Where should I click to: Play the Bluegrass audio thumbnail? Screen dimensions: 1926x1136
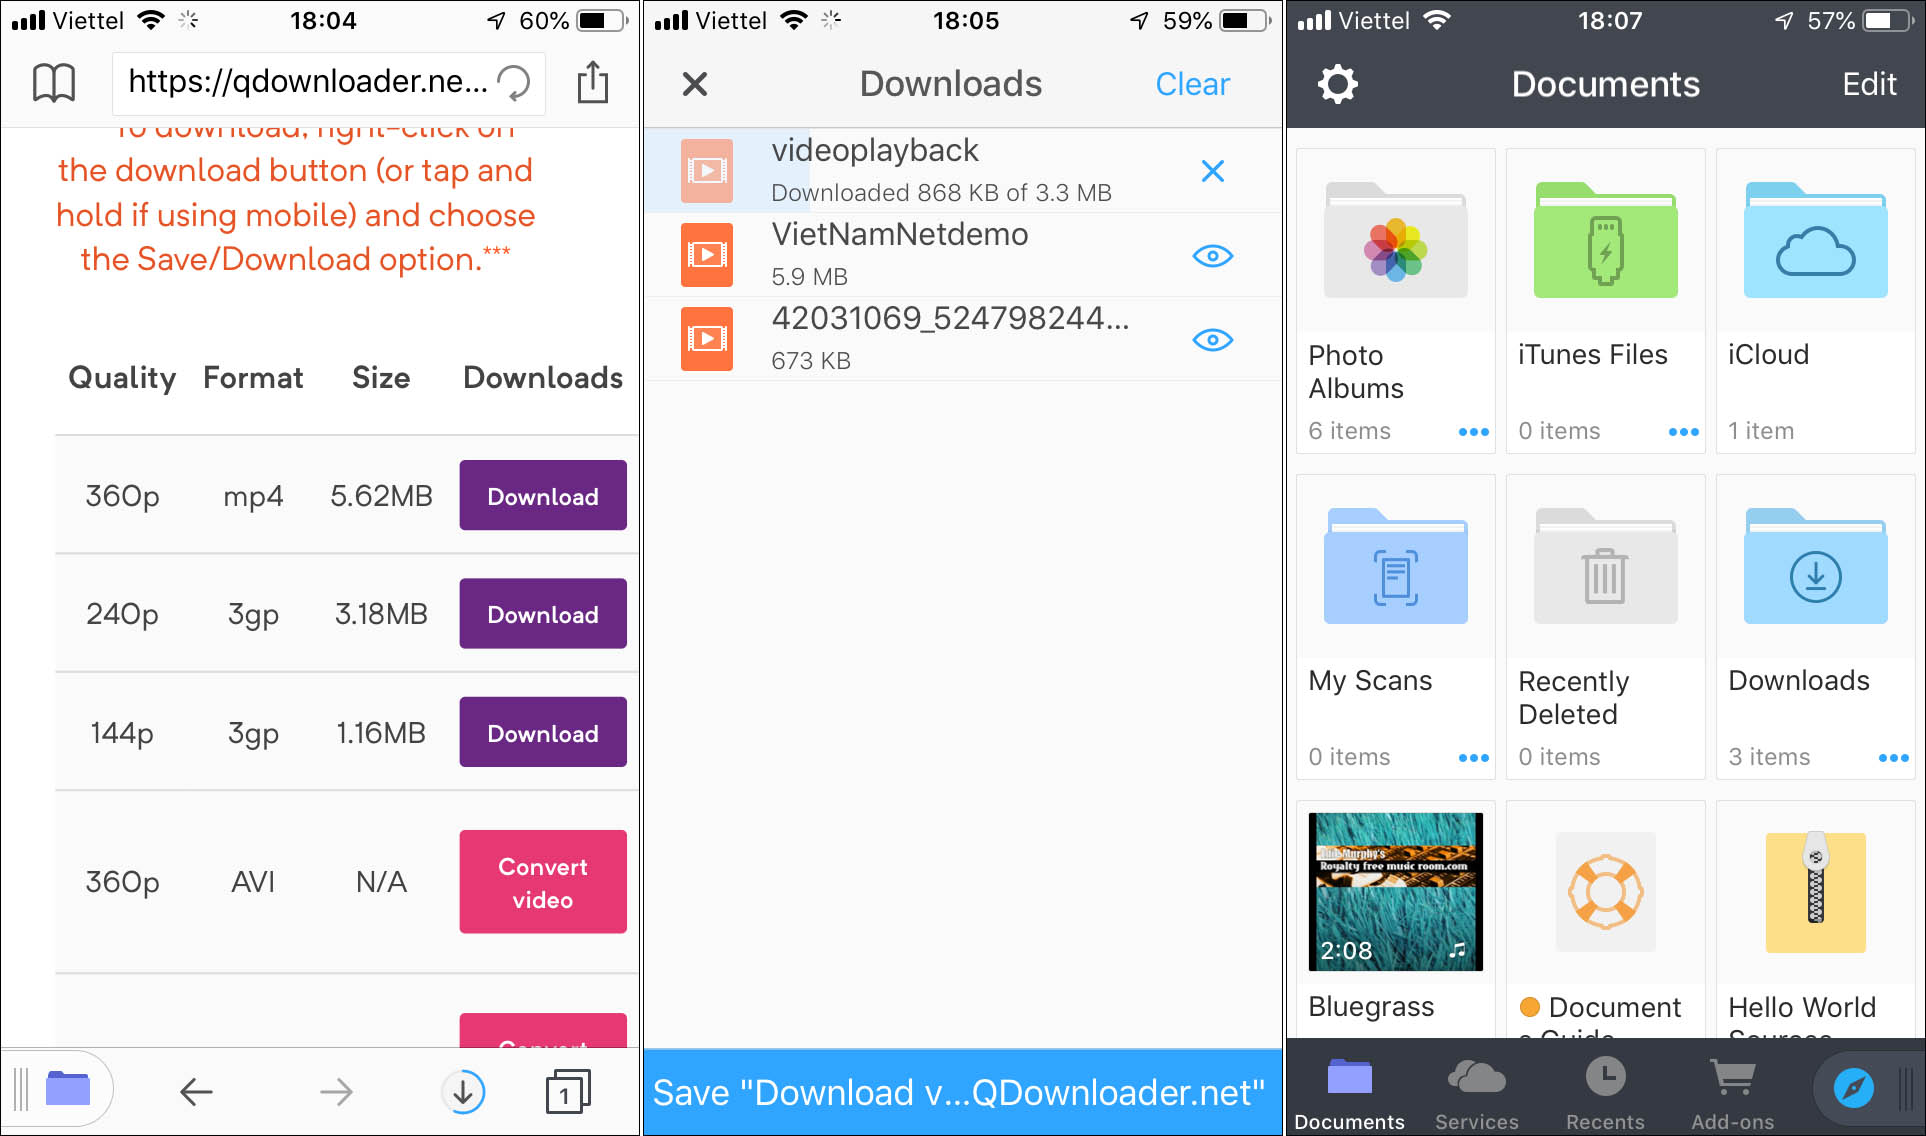[1396, 892]
